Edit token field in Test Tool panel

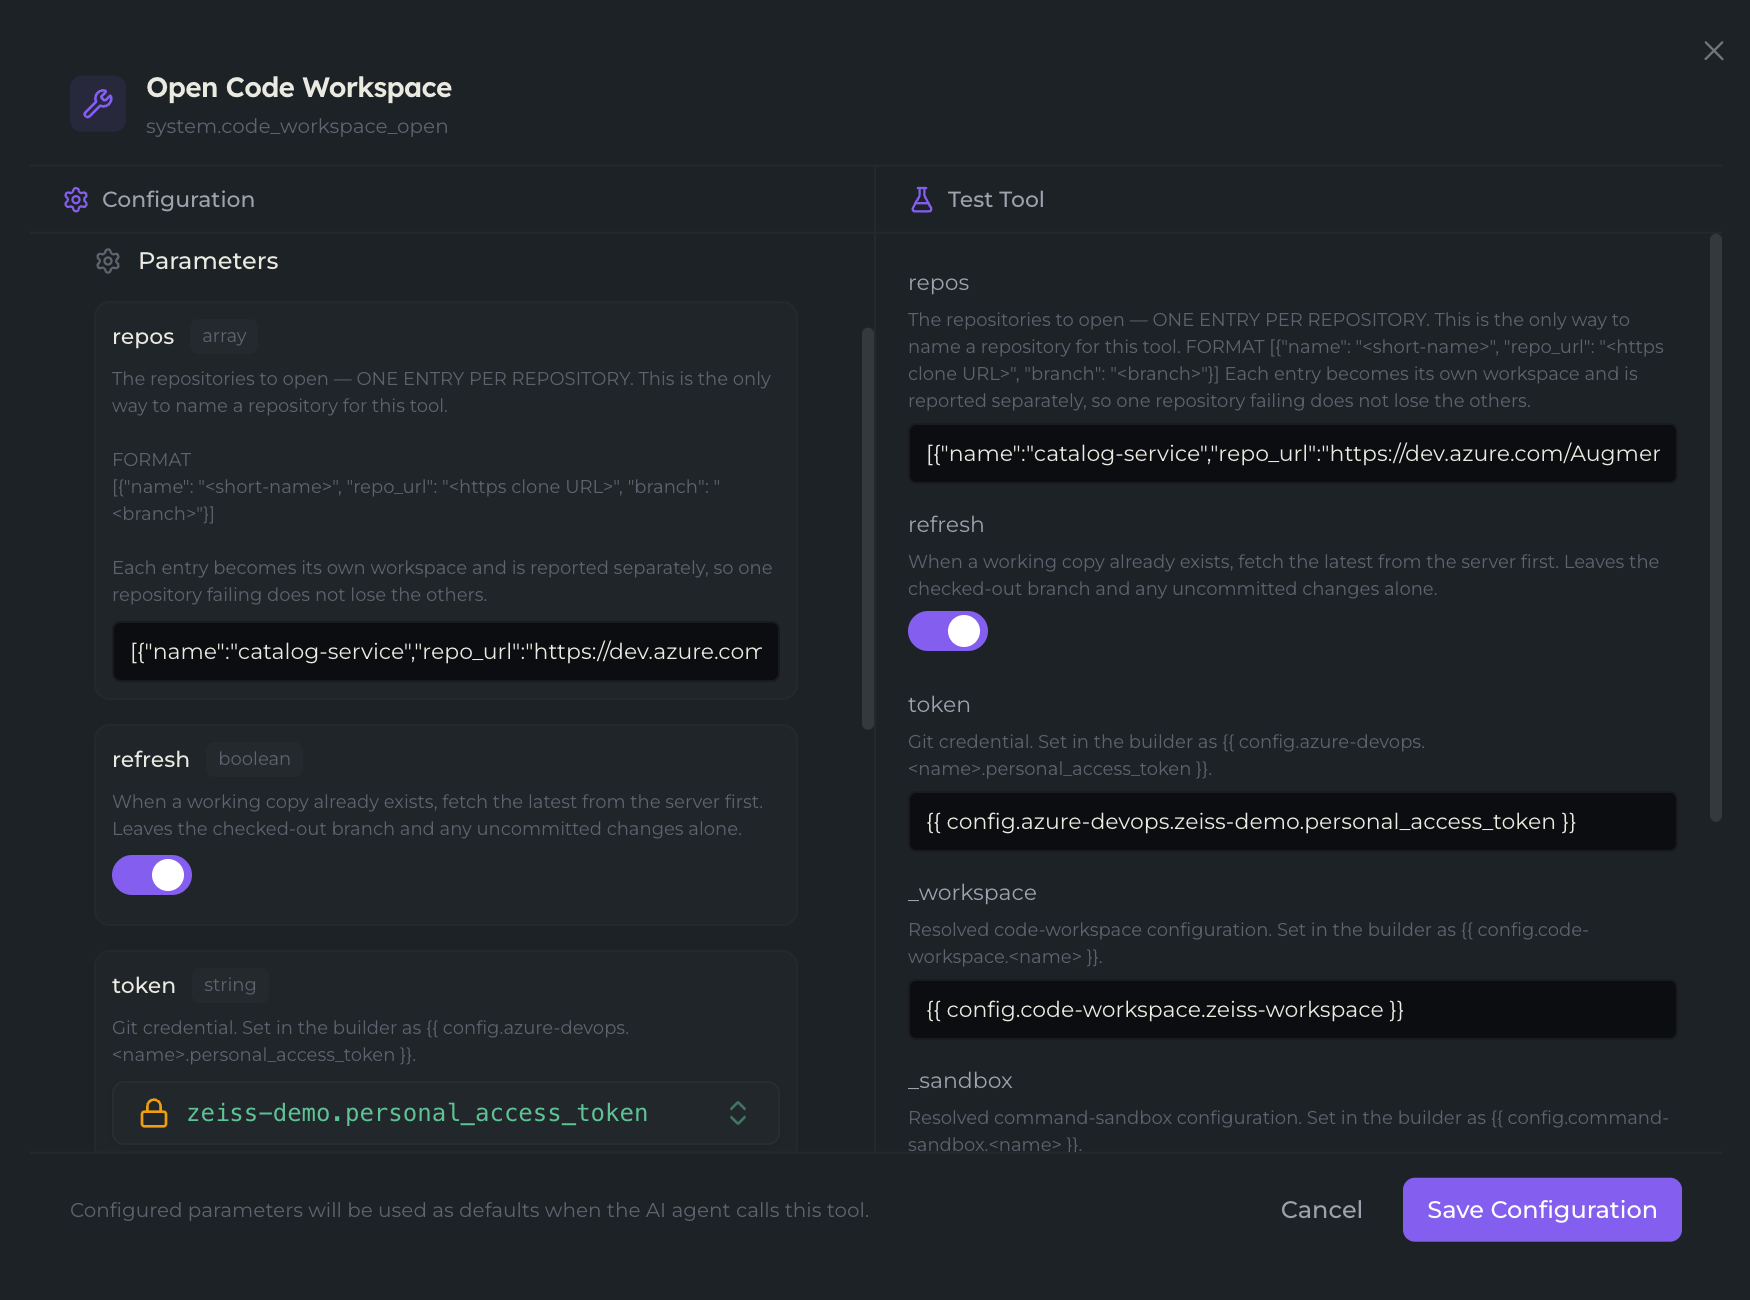1292,822
